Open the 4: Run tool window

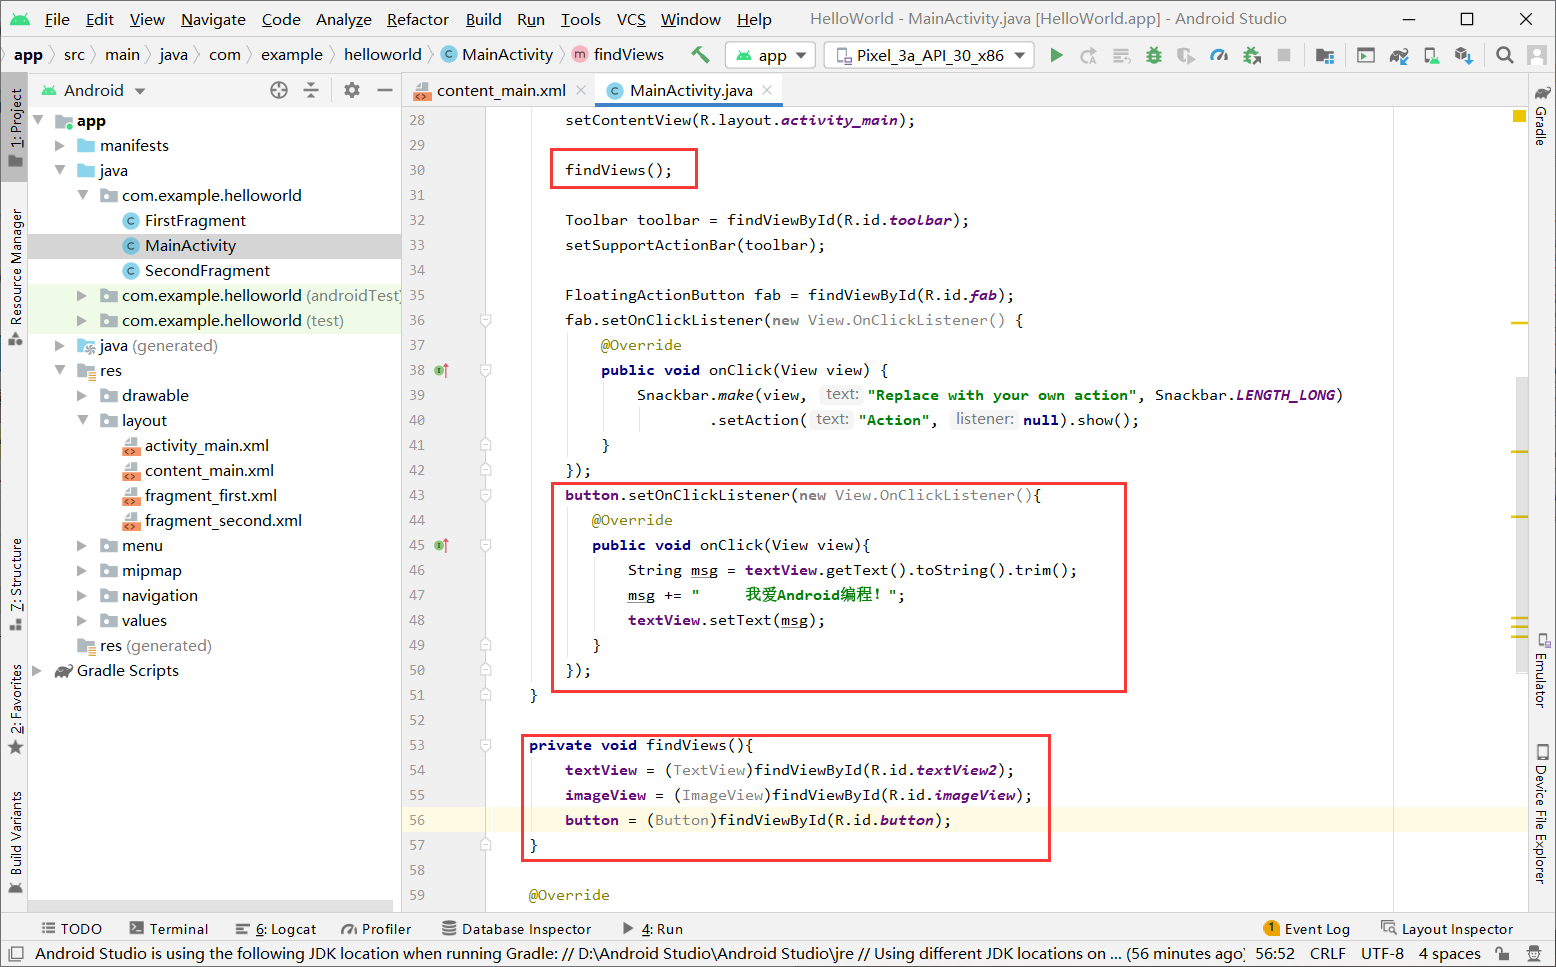tap(652, 929)
